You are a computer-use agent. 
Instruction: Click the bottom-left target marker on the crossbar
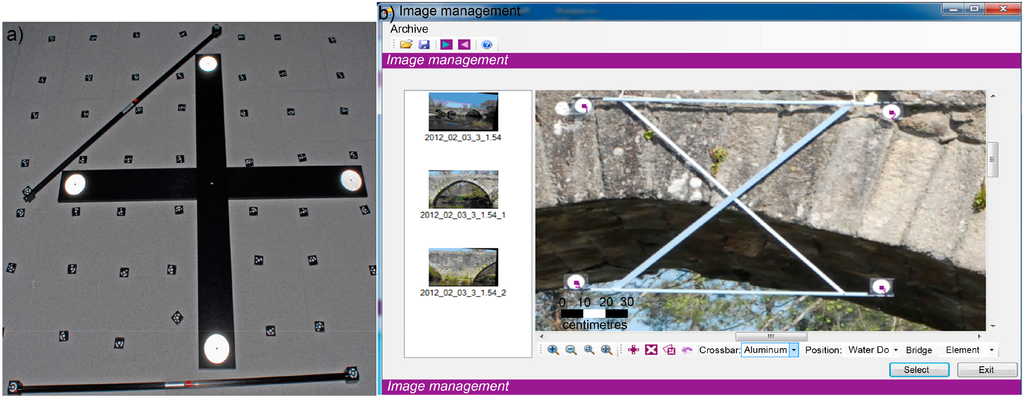tap(575, 282)
